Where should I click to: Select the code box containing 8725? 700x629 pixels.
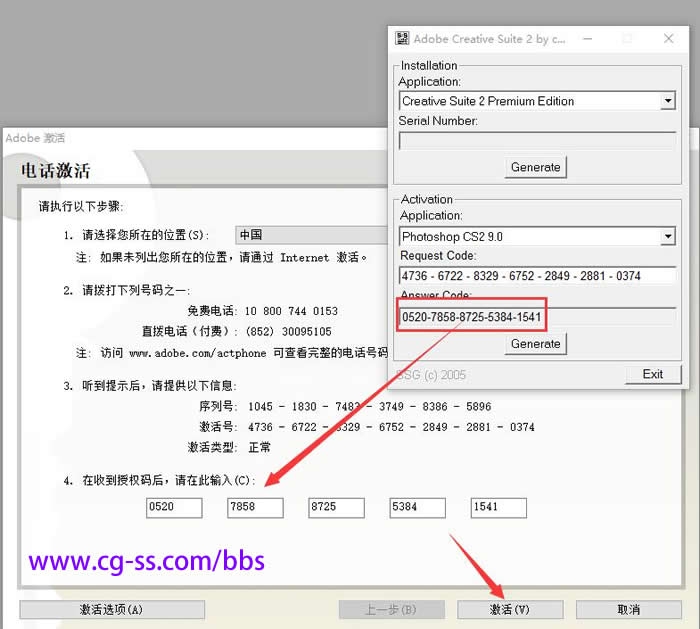pyautogui.click(x=336, y=508)
